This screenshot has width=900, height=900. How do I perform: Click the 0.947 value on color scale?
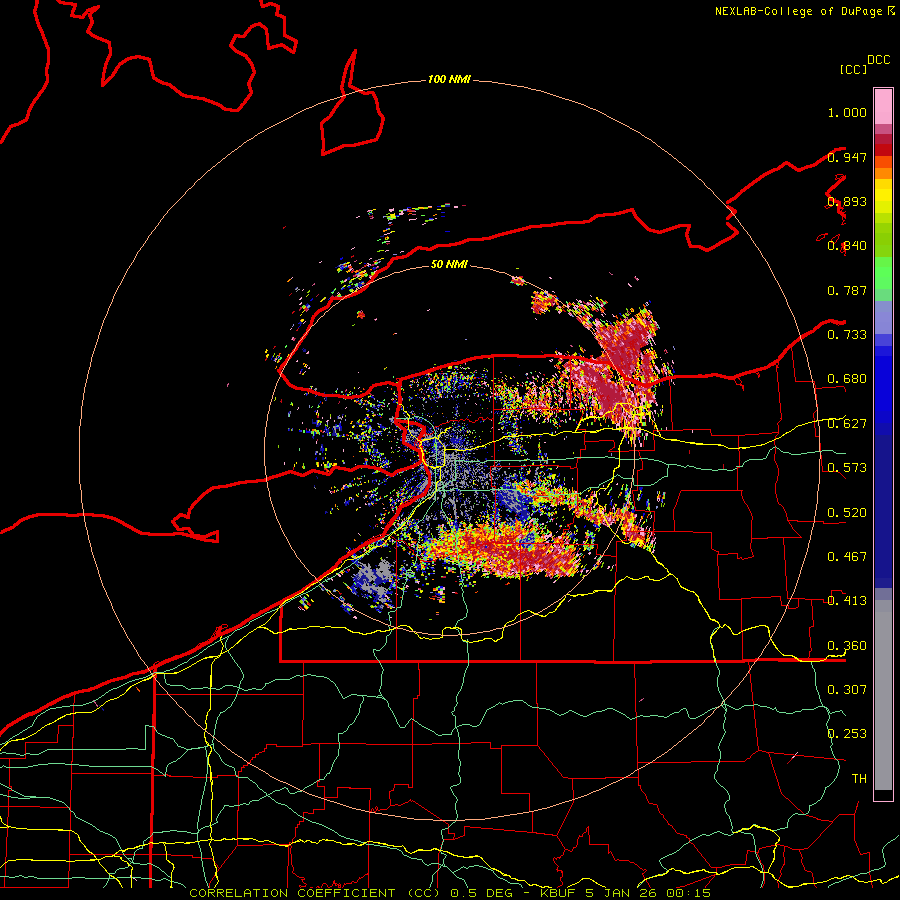click(847, 157)
